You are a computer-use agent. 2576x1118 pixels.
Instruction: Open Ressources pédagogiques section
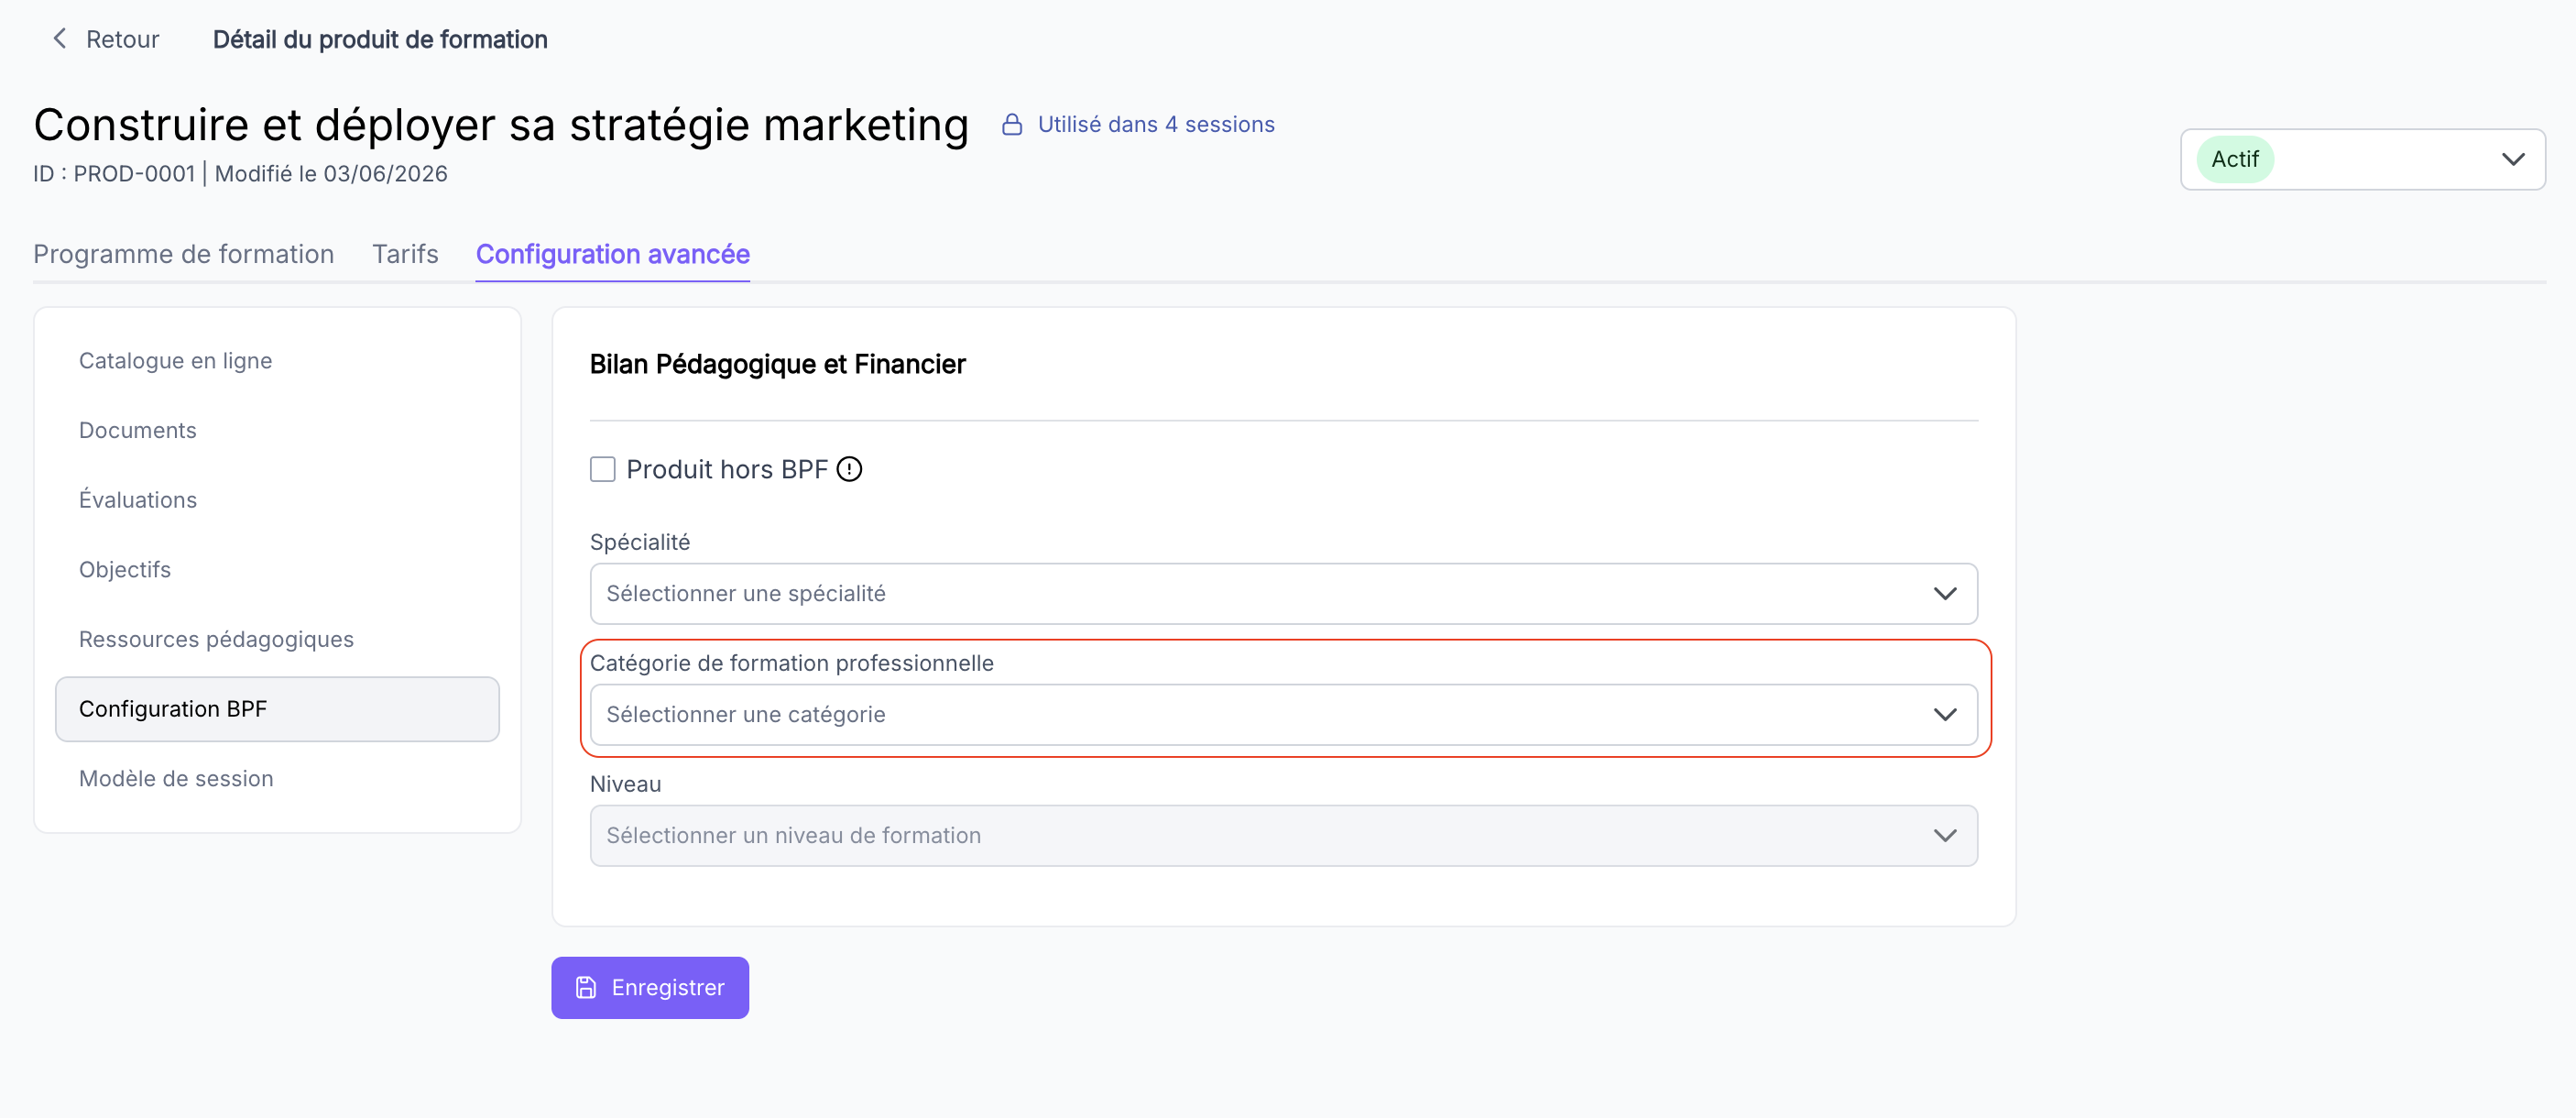click(277, 639)
